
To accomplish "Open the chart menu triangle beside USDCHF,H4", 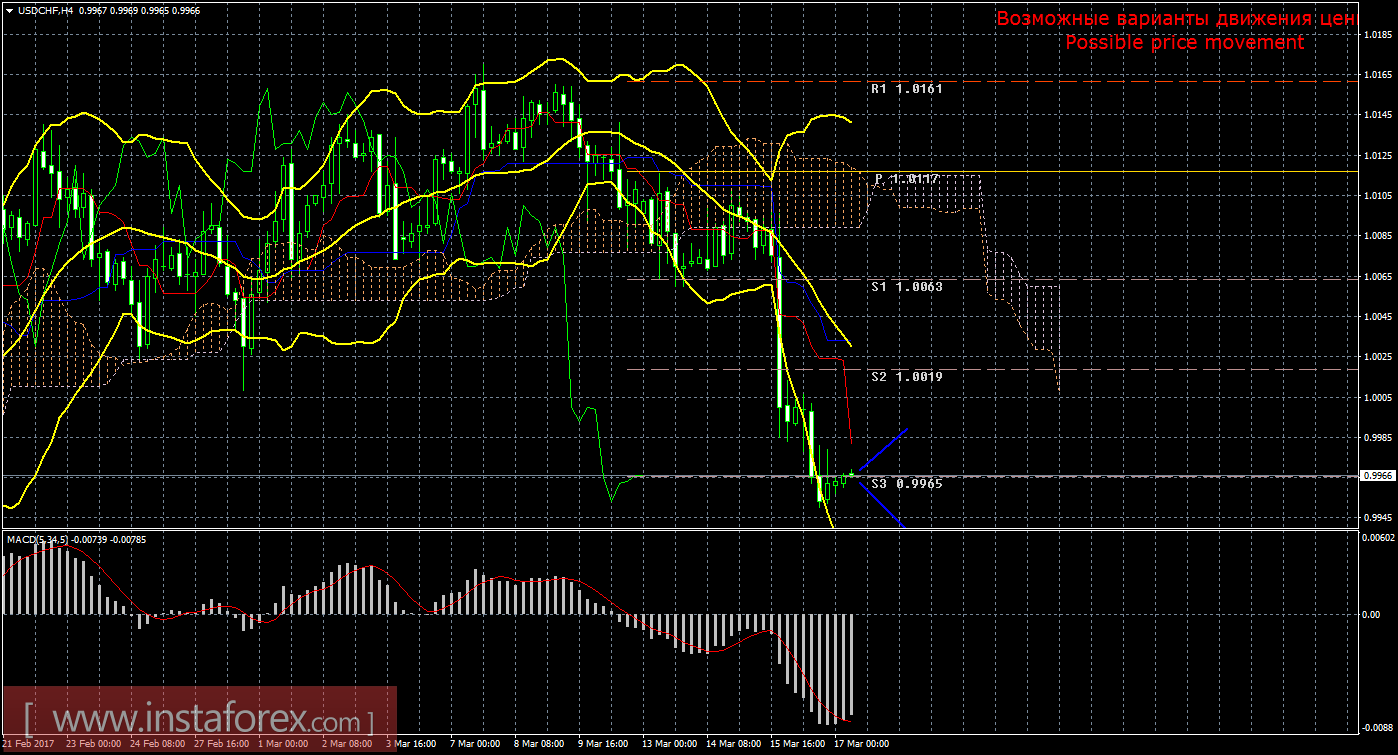I will coord(10,9).
